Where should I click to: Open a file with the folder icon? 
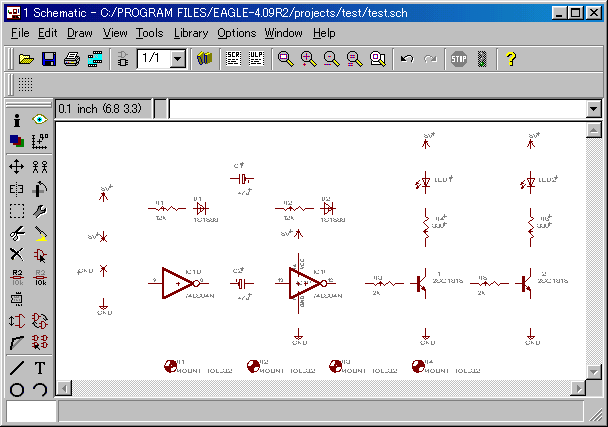click(x=26, y=59)
